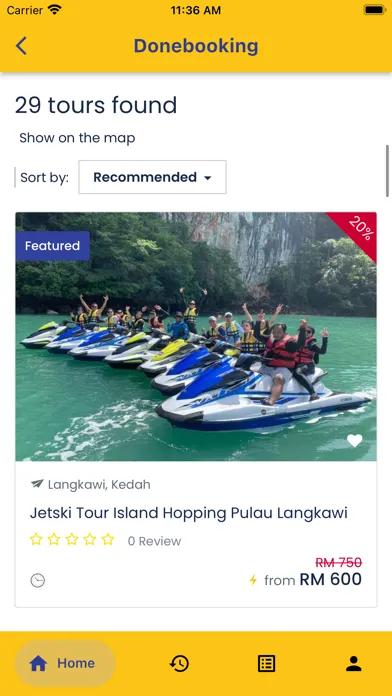Image resolution: width=392 pixels, height=696 pixels.
Task: Tap Show on the map link
Action: coord(77,138)
